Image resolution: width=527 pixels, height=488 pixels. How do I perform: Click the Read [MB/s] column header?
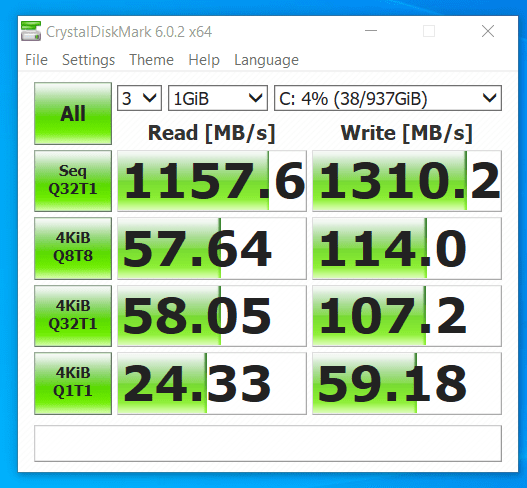(x=212, y=133)
